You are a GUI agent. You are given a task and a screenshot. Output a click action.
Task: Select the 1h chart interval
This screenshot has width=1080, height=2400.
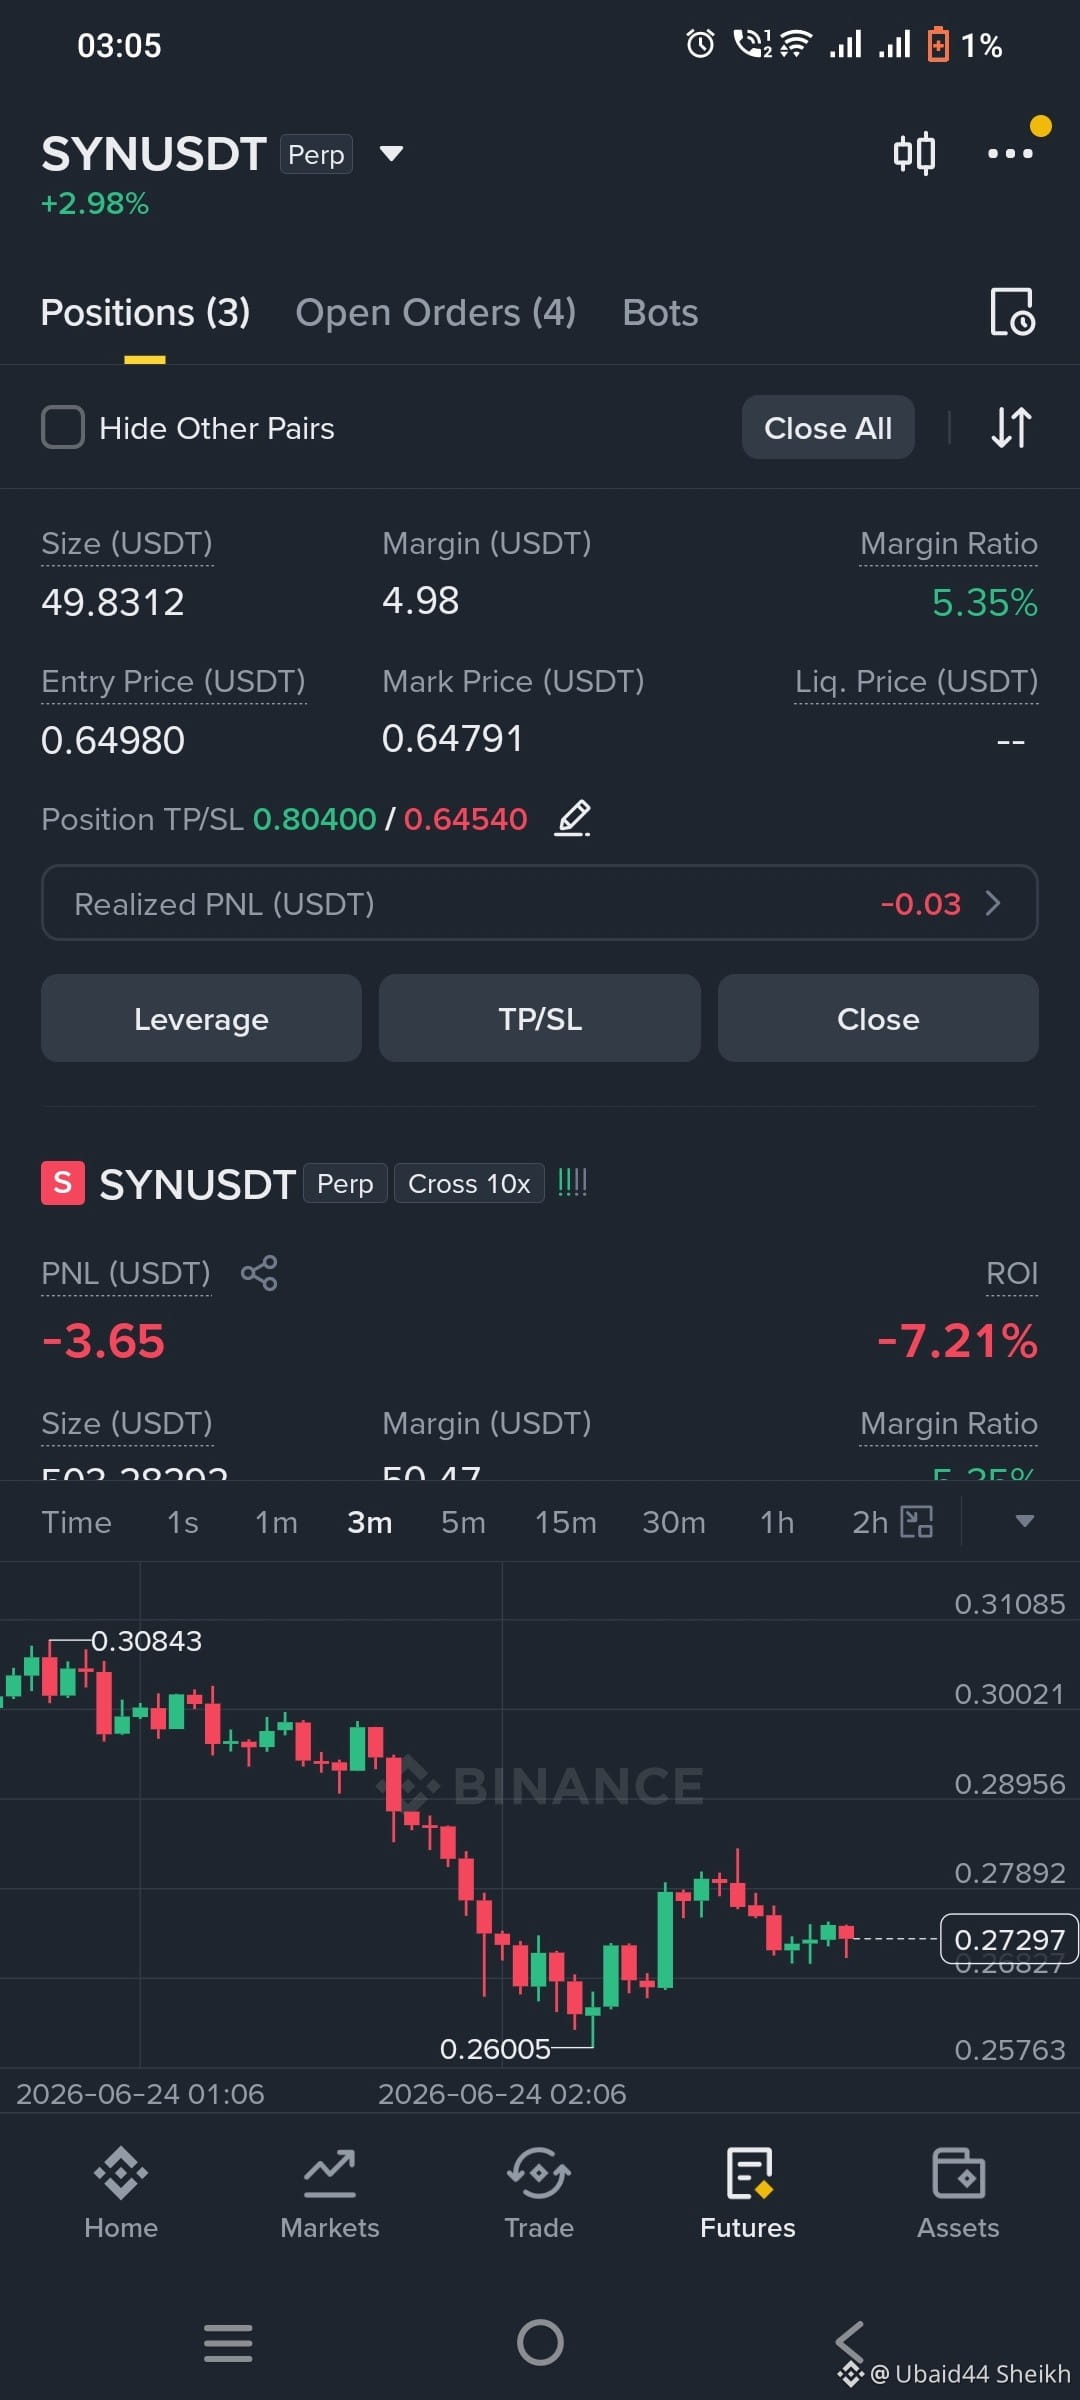777,1522
